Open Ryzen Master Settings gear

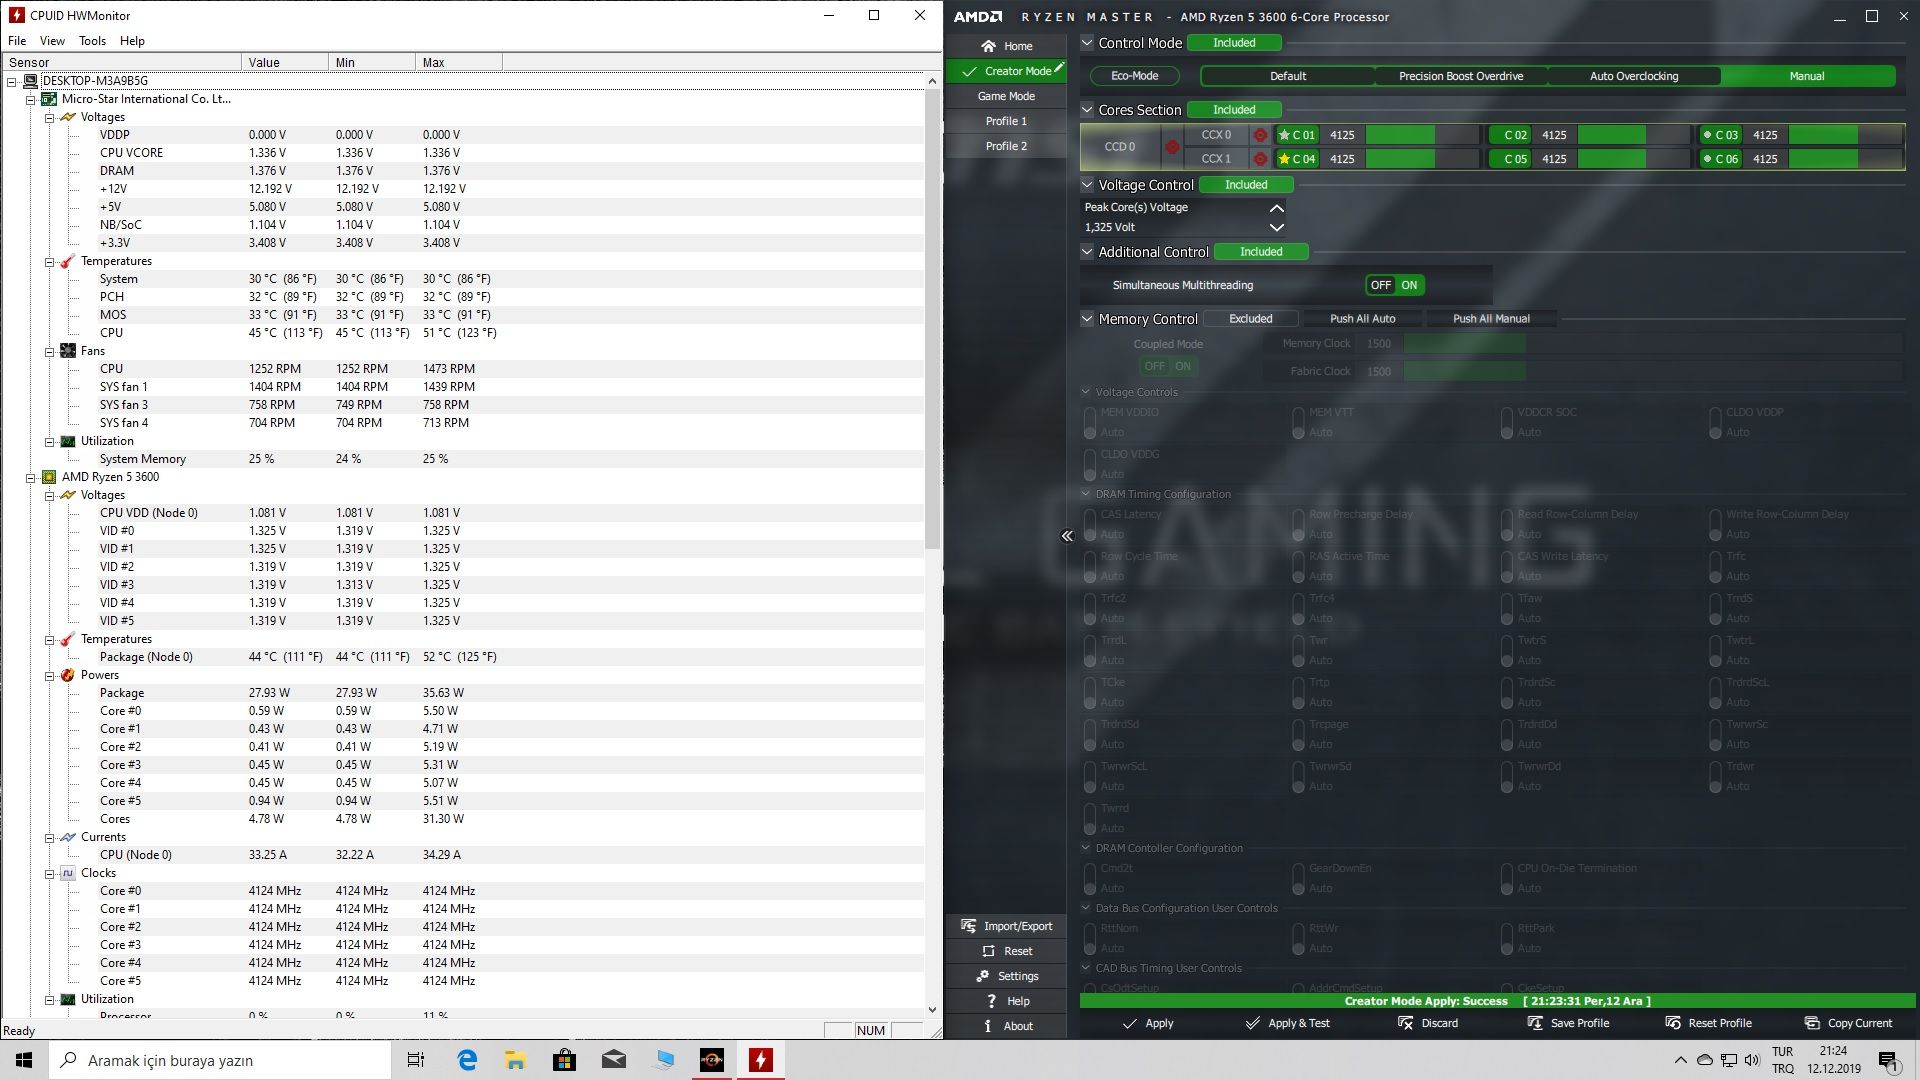click(x=982, y=976)
